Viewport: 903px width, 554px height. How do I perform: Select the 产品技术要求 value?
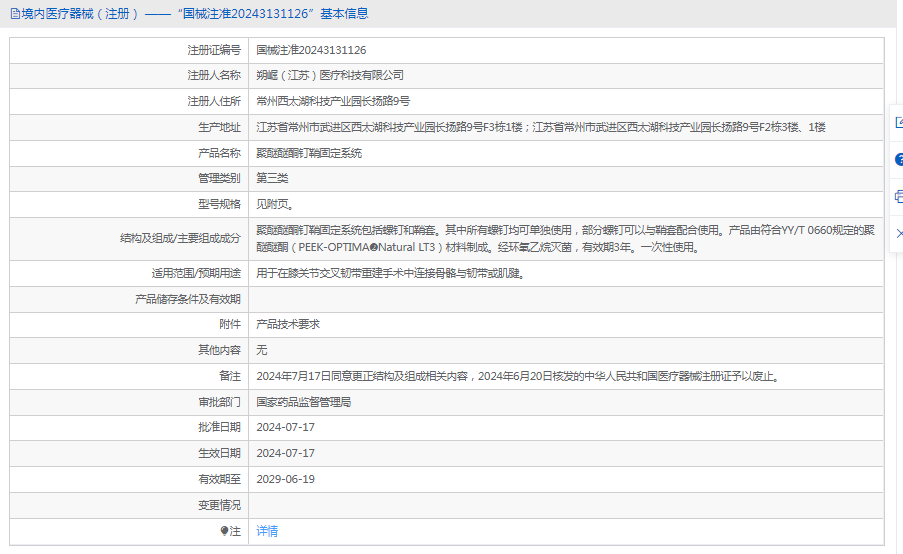288,324
